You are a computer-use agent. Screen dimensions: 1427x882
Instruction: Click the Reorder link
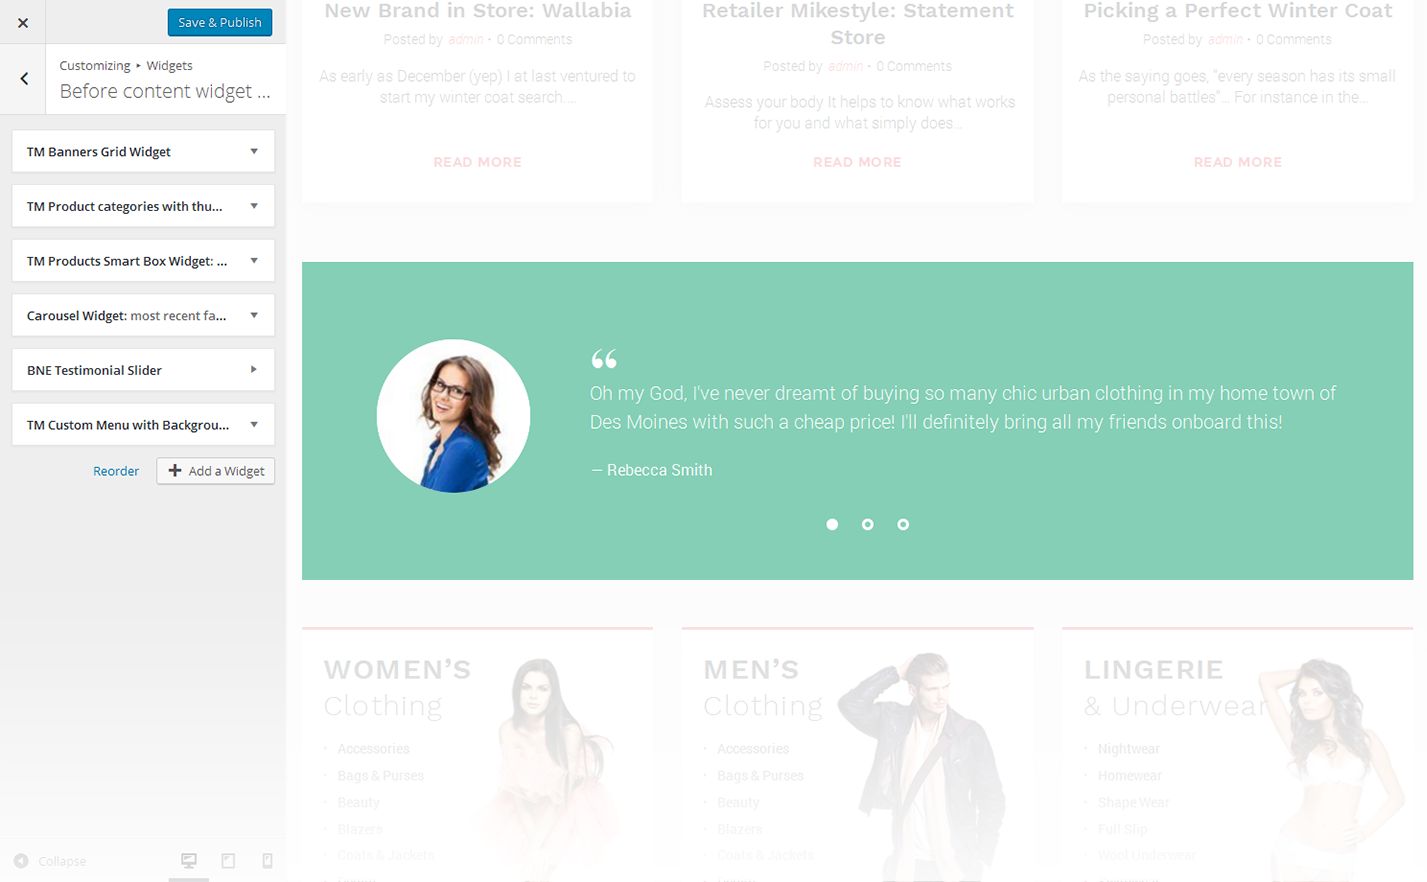(x=116, y=471)
